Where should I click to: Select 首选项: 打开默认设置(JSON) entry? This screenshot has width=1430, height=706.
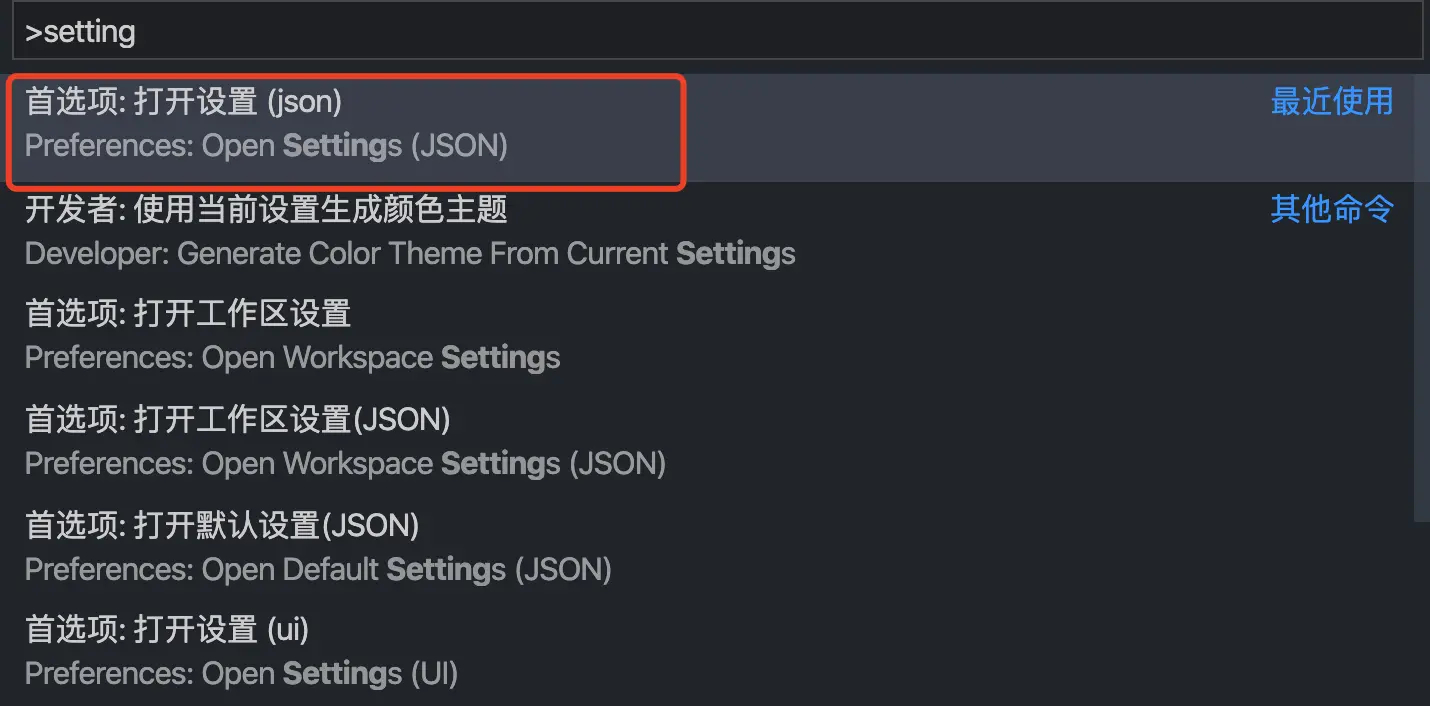[x=222, y=525]
